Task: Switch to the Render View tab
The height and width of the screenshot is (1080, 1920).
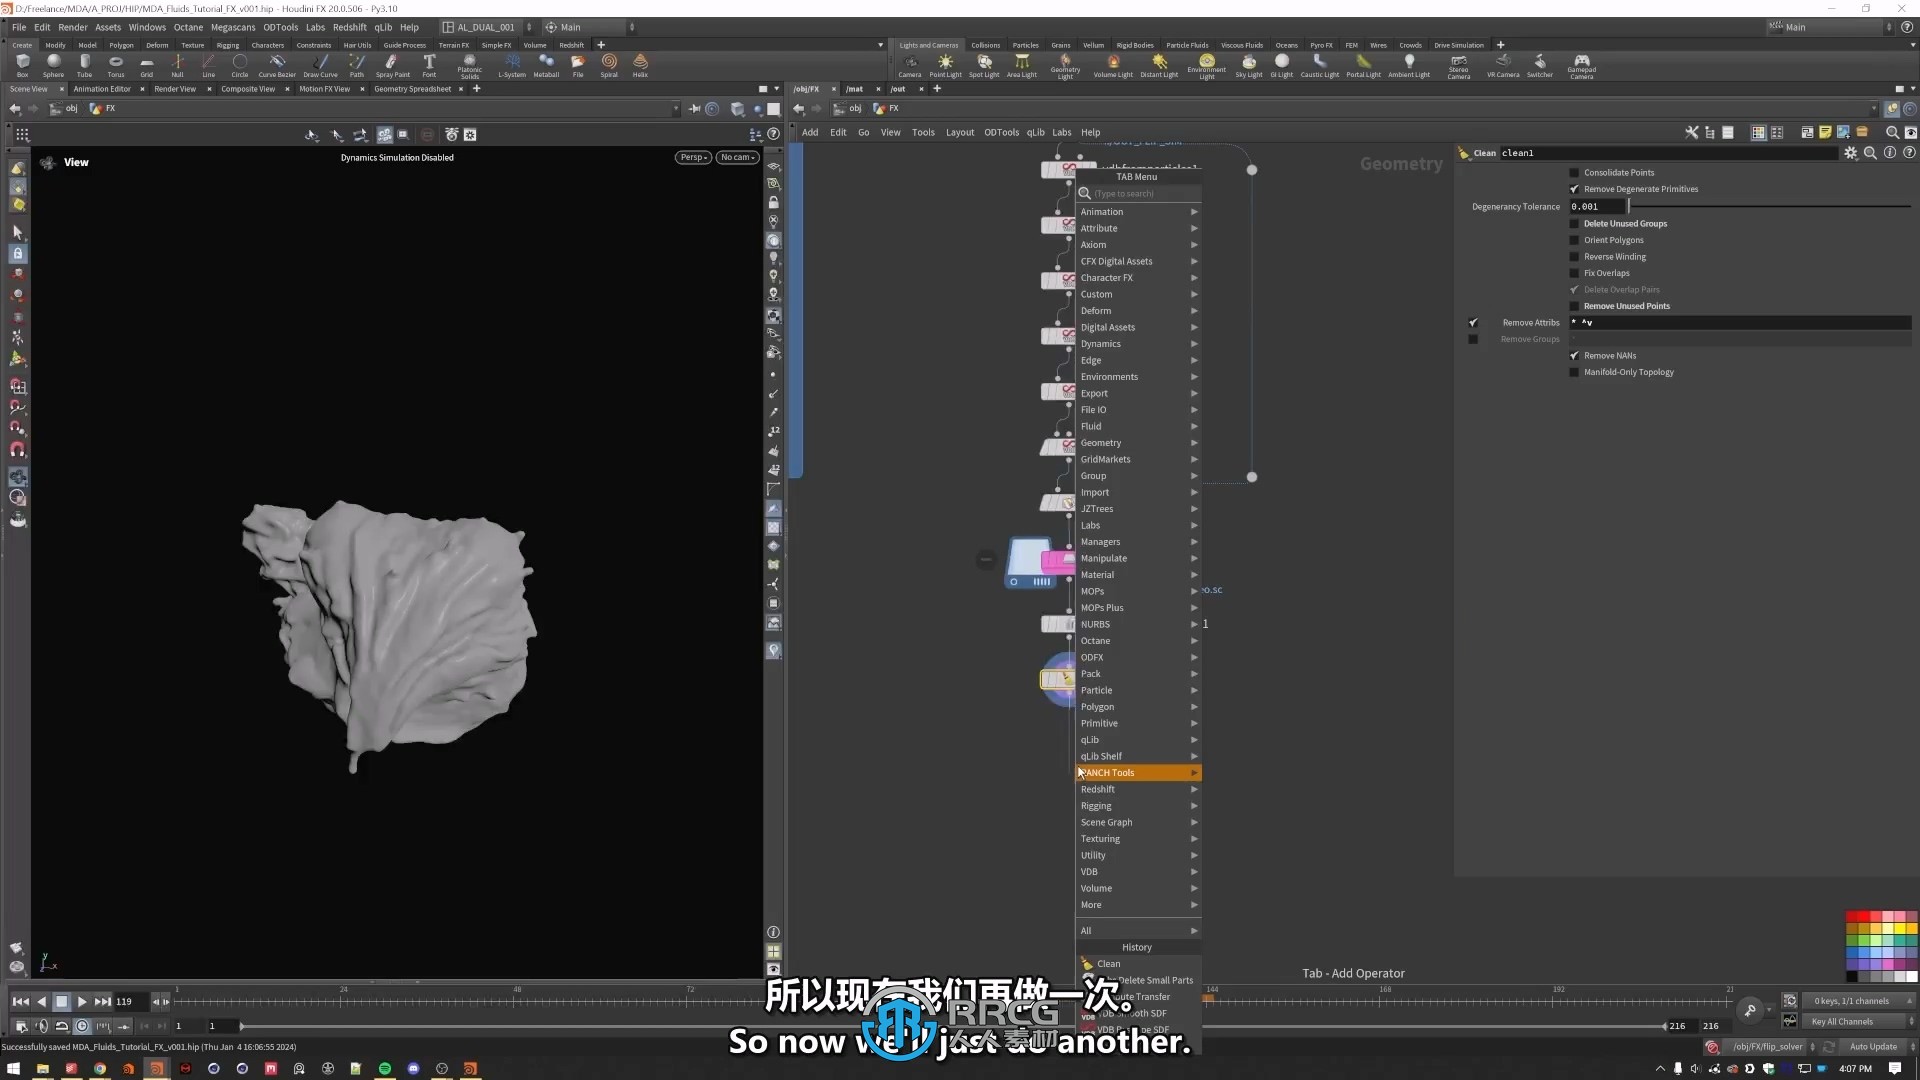Action: tap(175, 89)
